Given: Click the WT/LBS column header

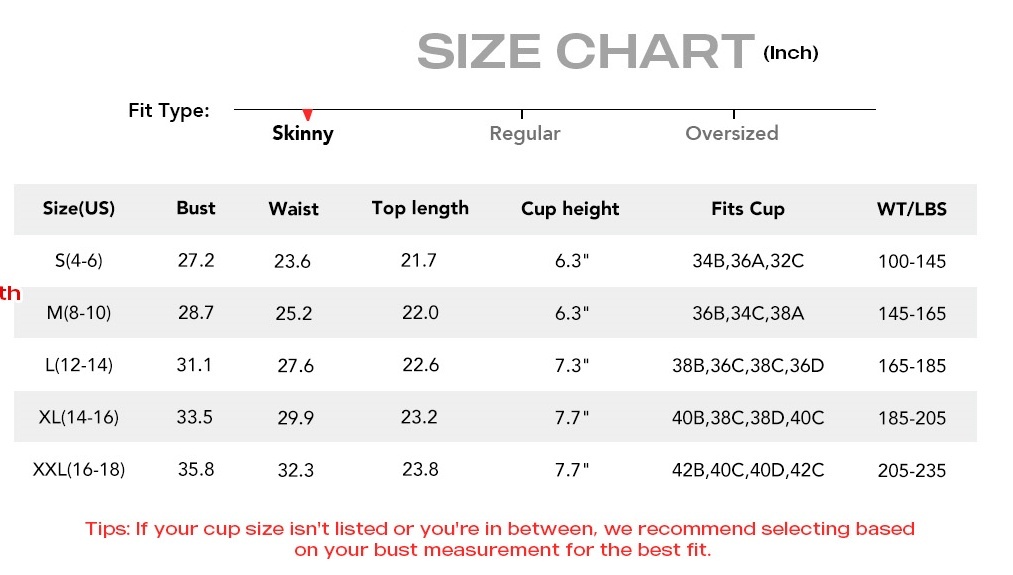Looking at the screenshot, I should (x=912, y=209).
